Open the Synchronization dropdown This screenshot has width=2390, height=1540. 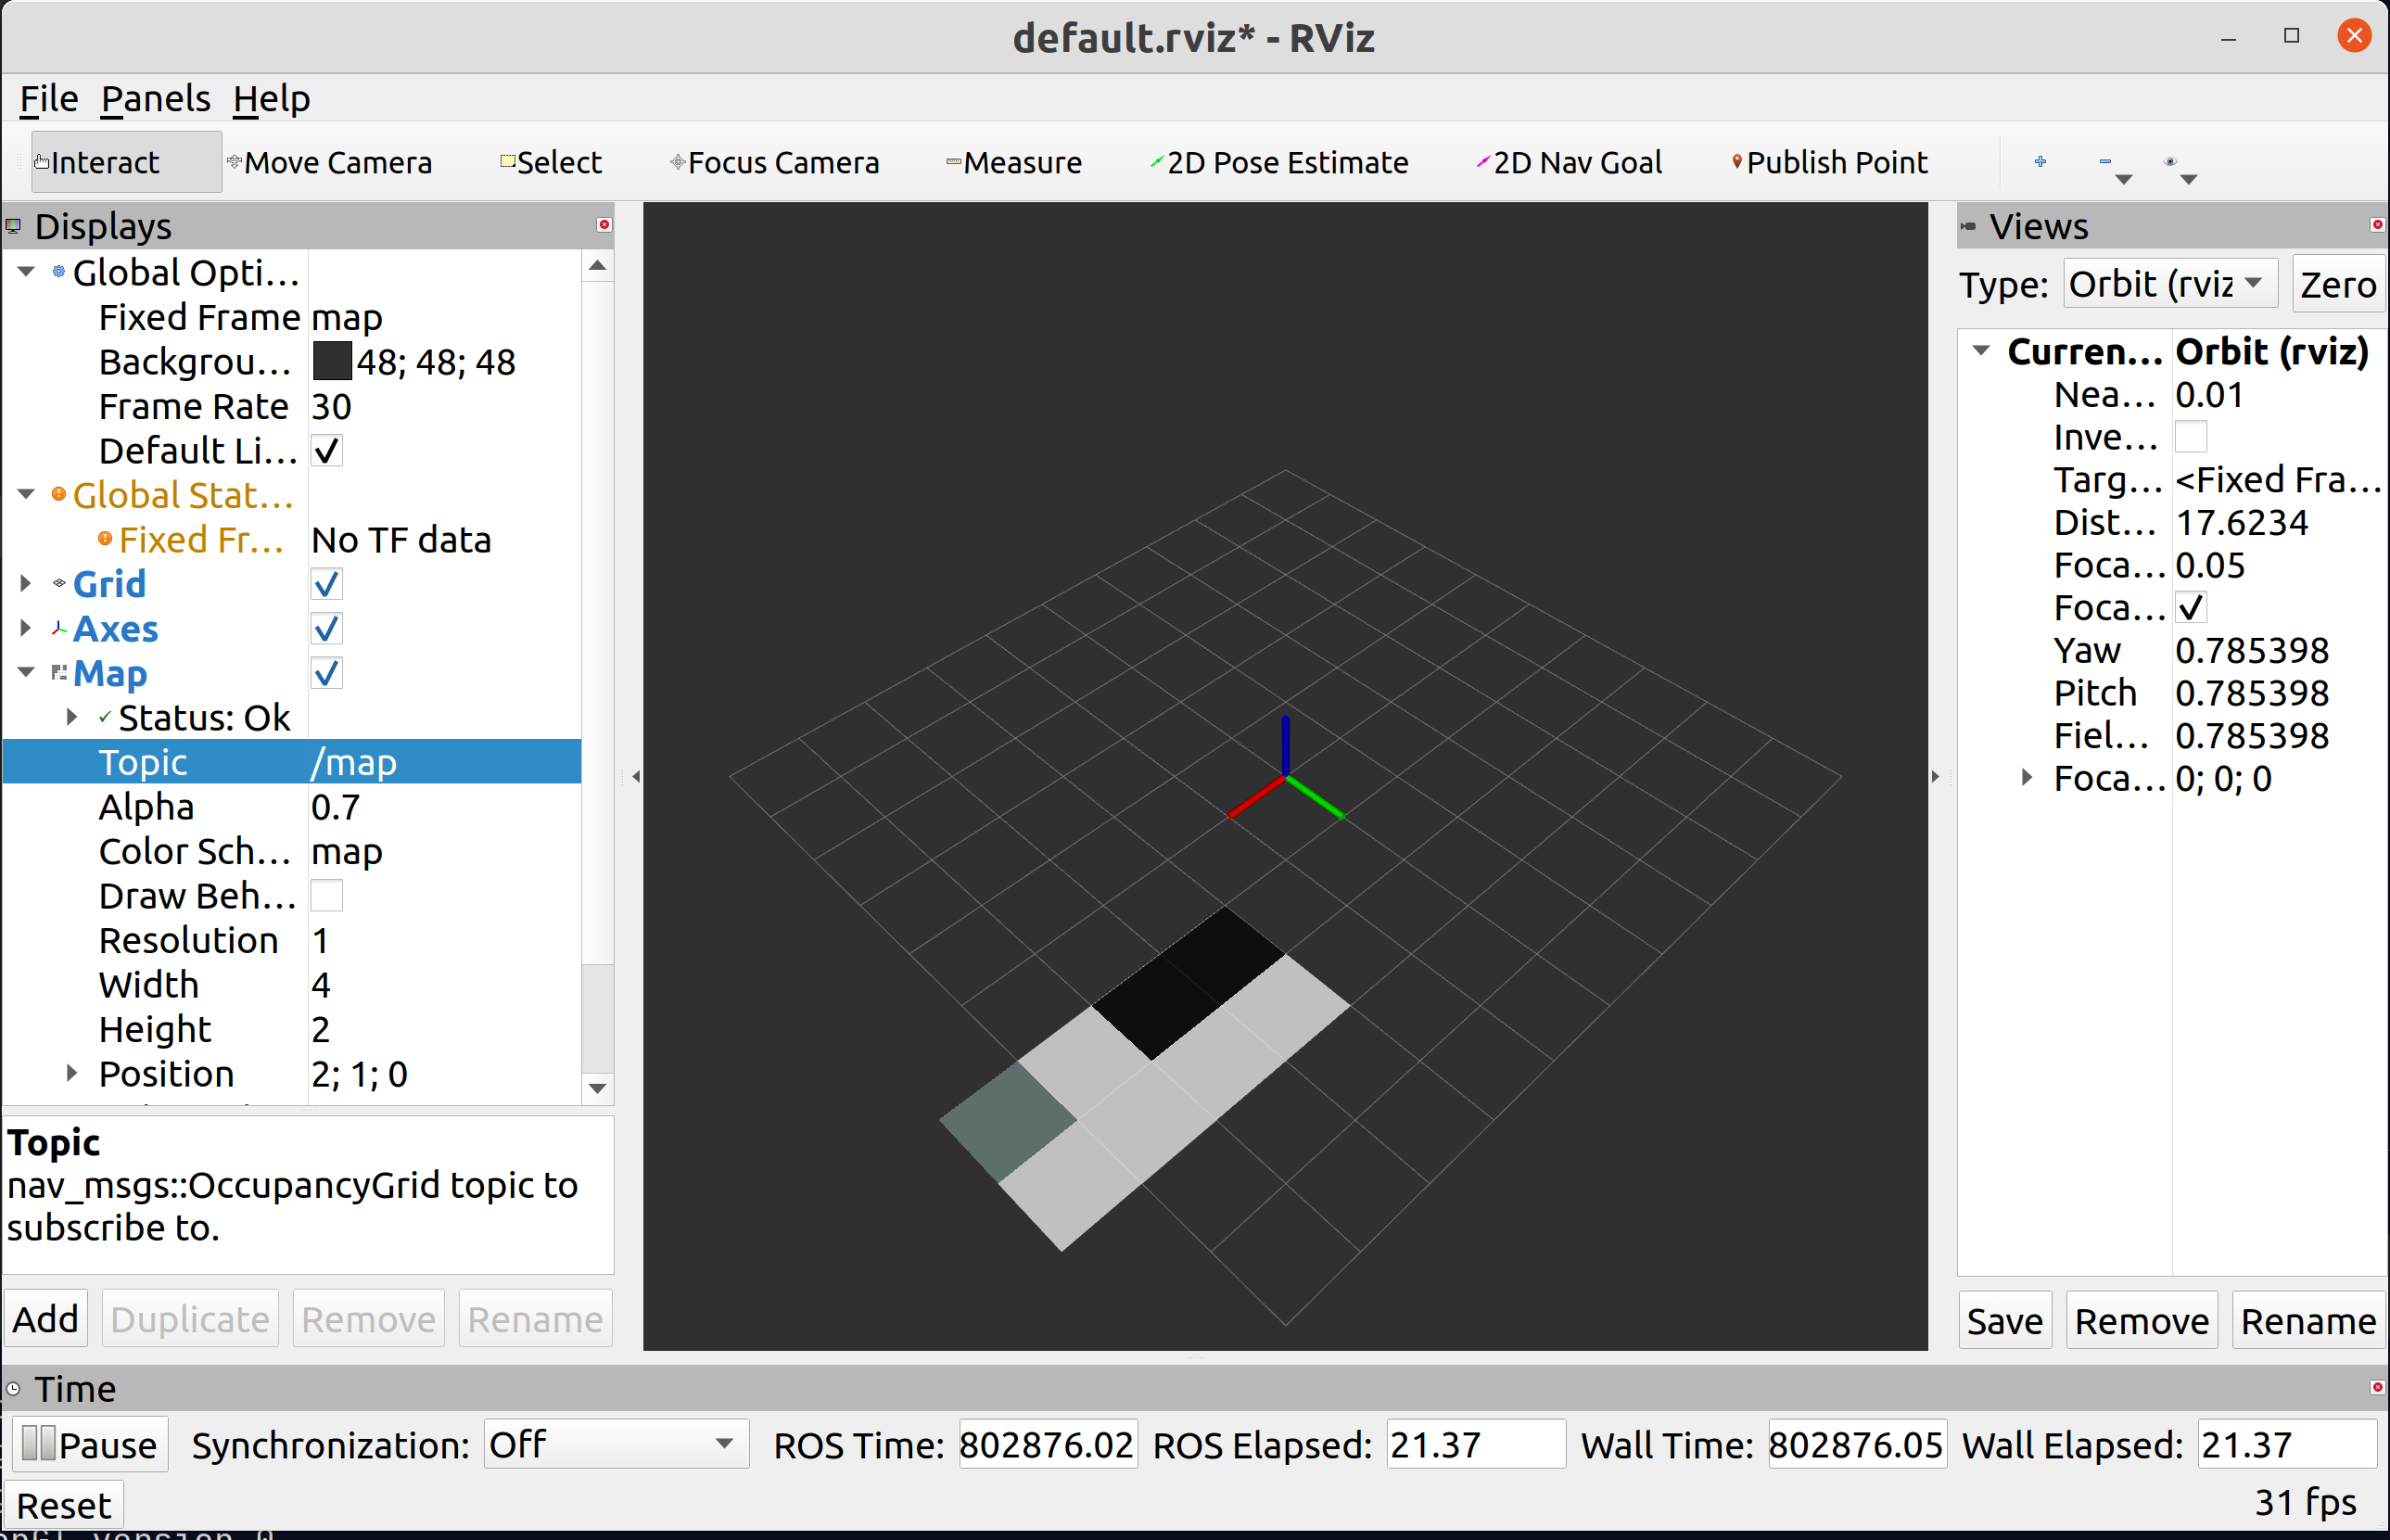614,1444
